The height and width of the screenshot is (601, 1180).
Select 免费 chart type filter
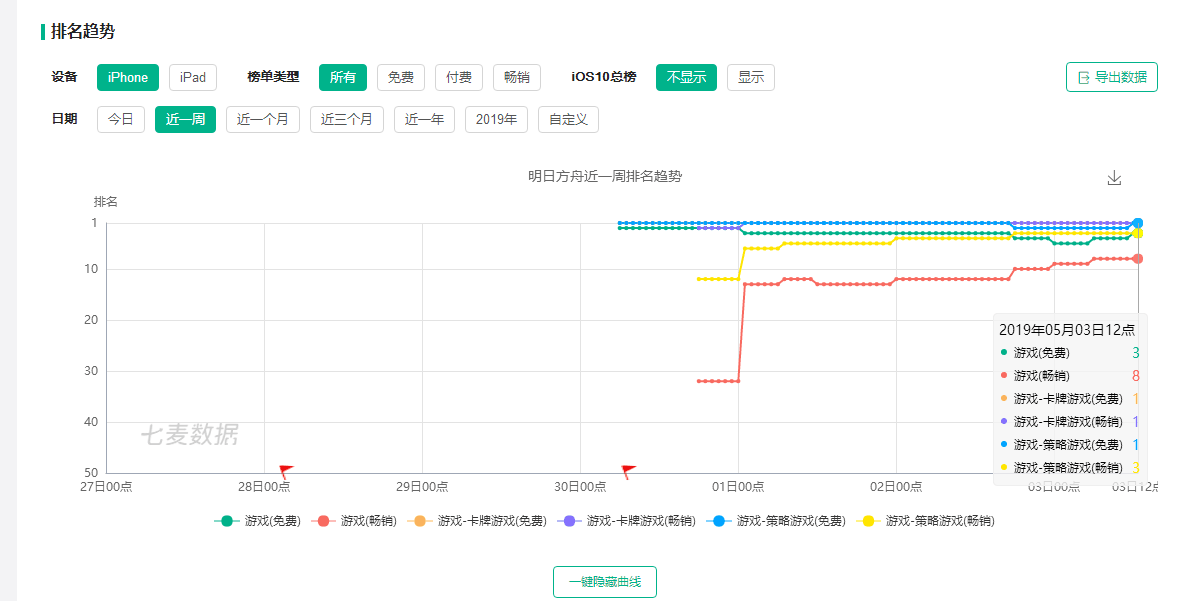click(400, 77)
